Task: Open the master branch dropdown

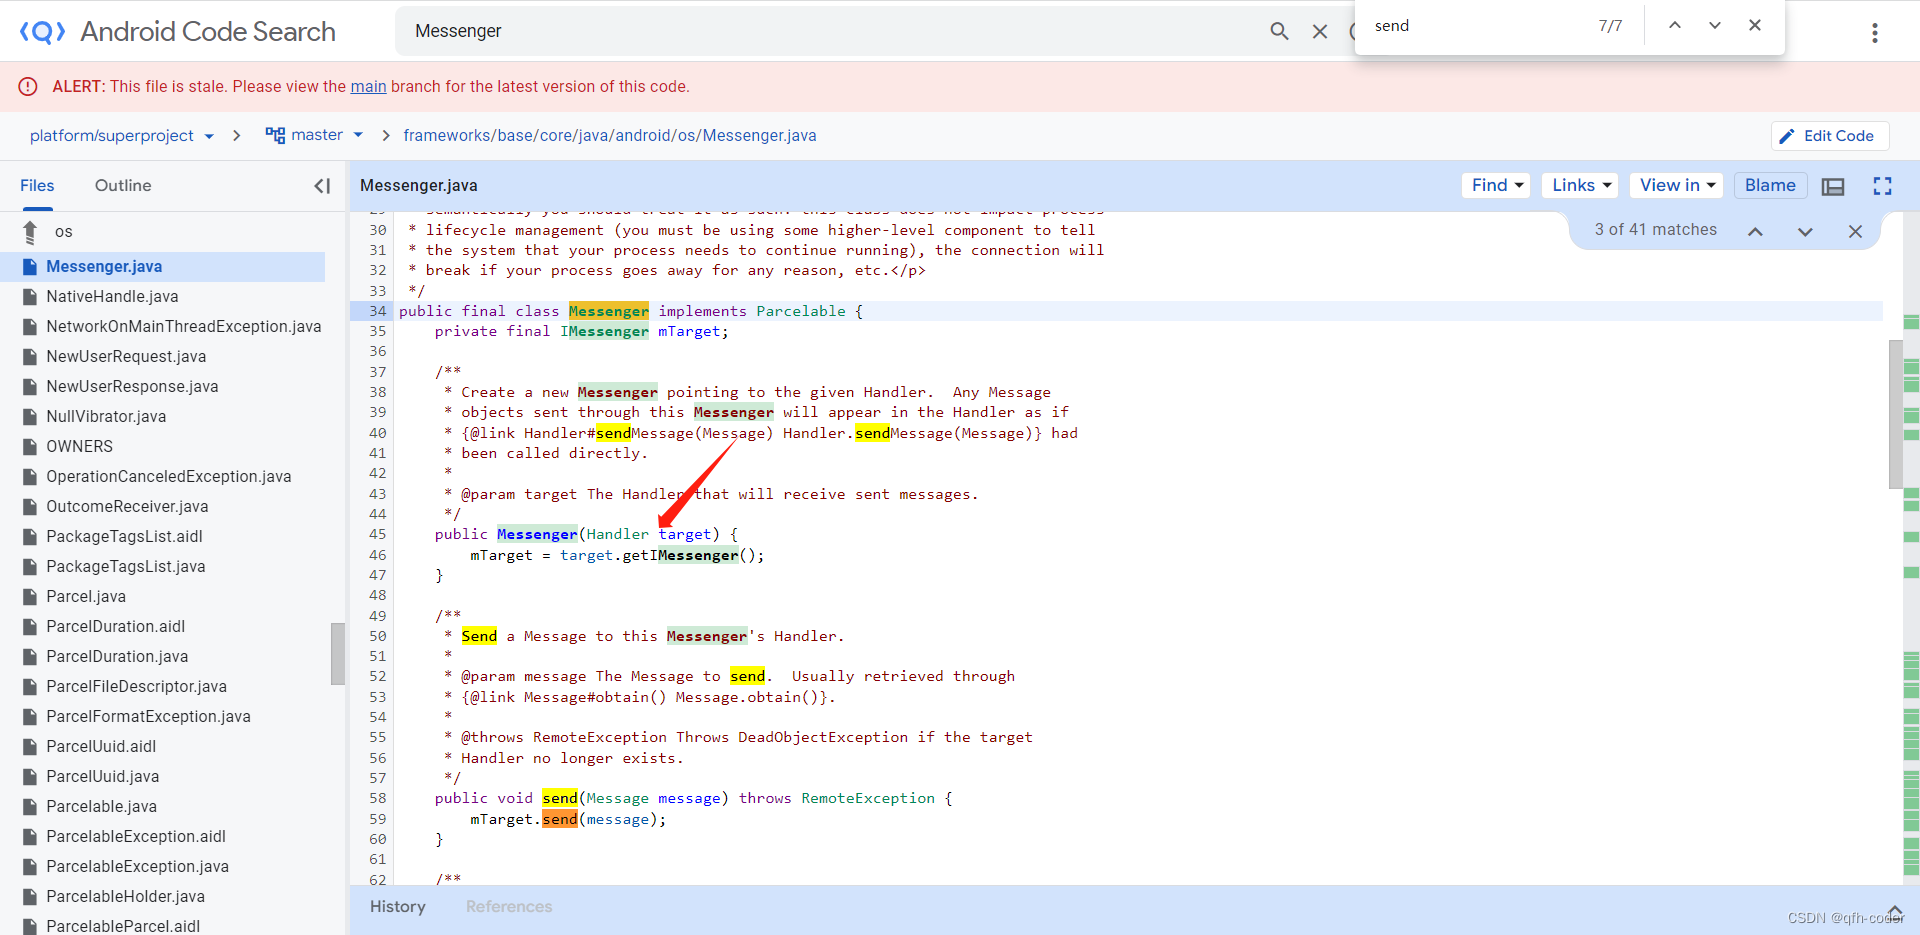Action: coord(314,135)
